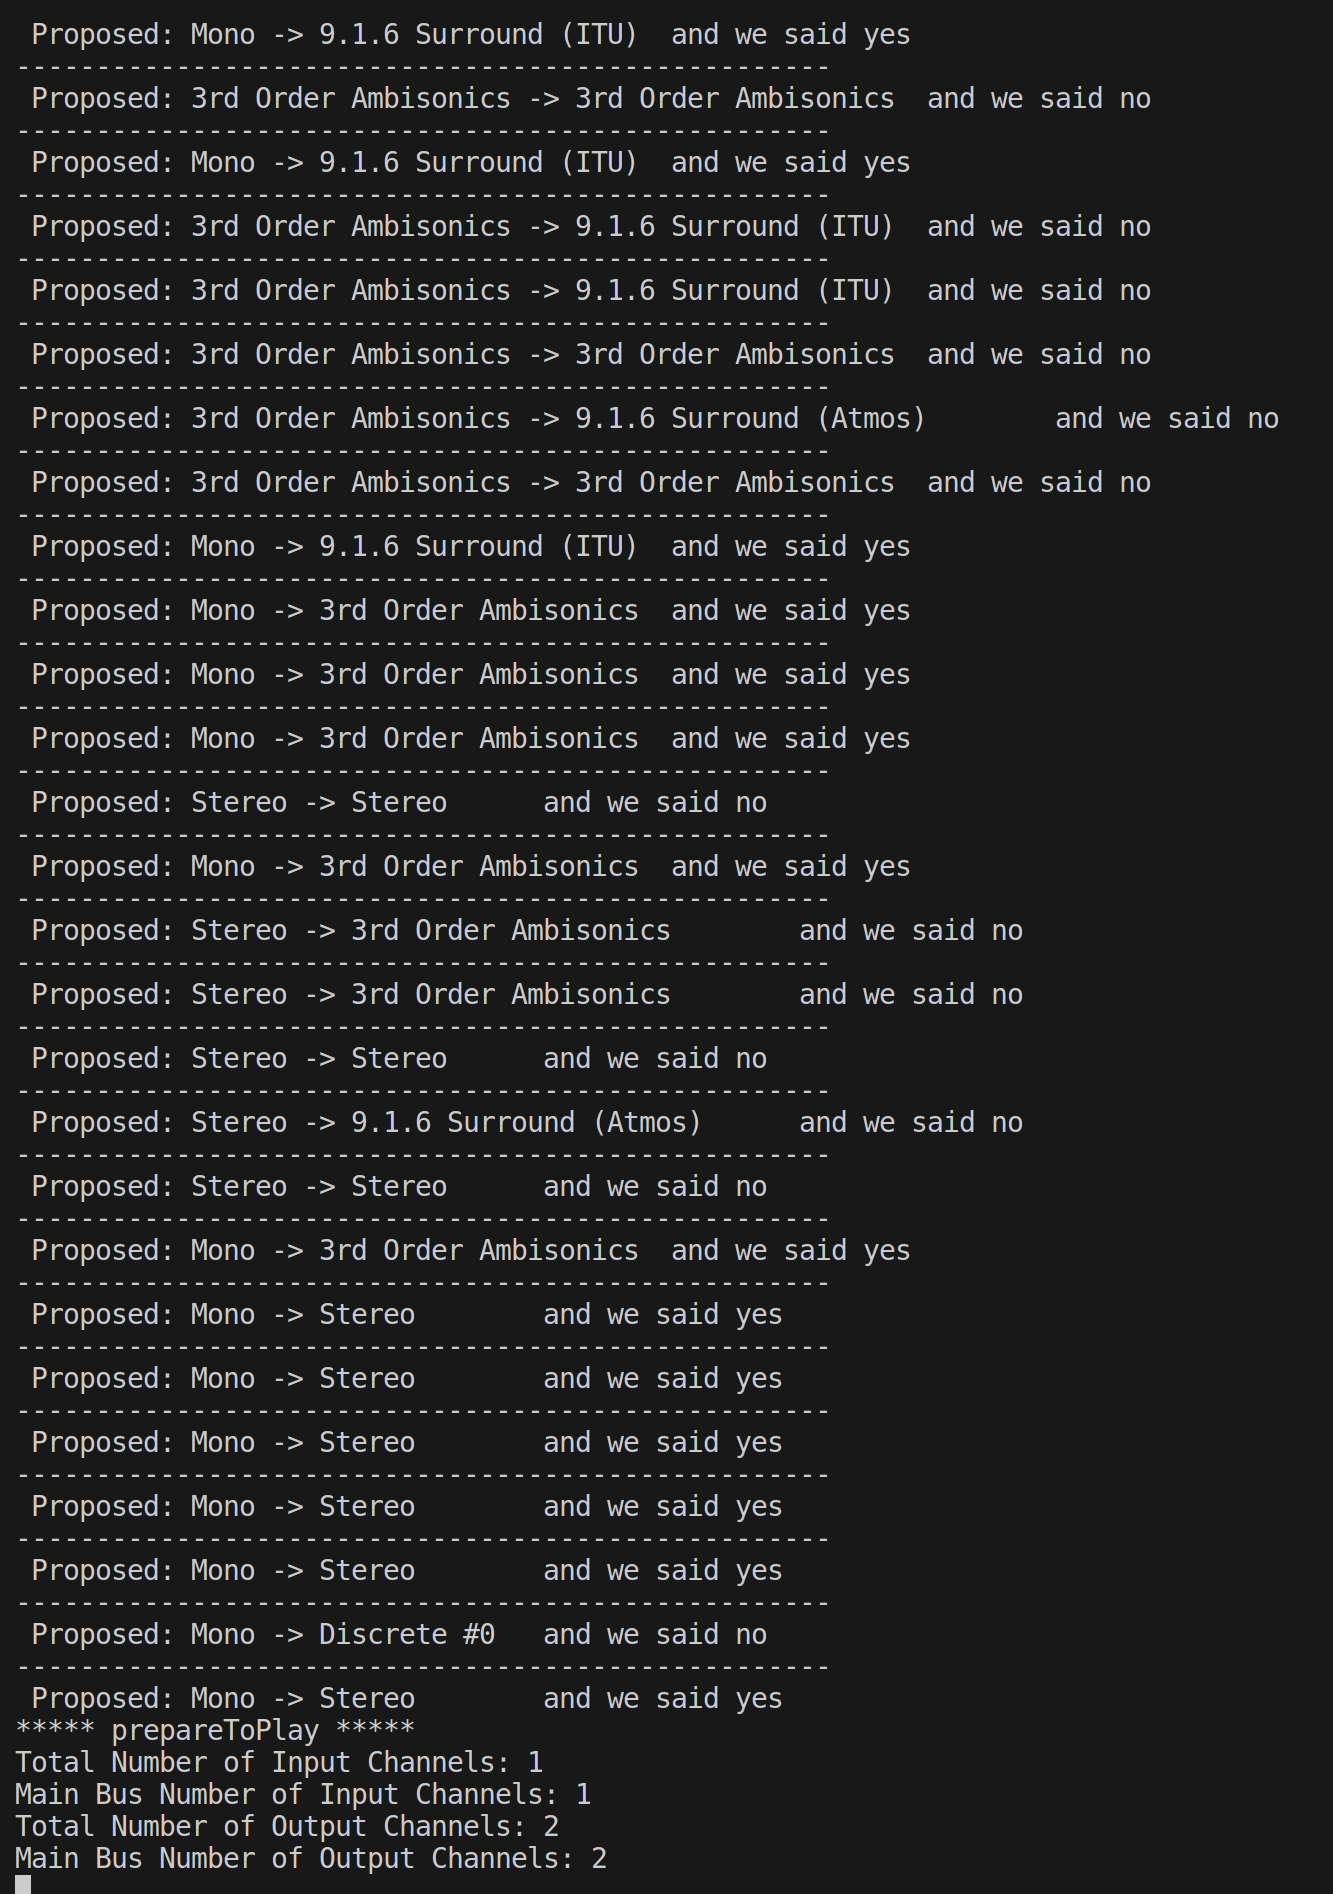Select the "Total Number of Input Channels" line

278,1762
